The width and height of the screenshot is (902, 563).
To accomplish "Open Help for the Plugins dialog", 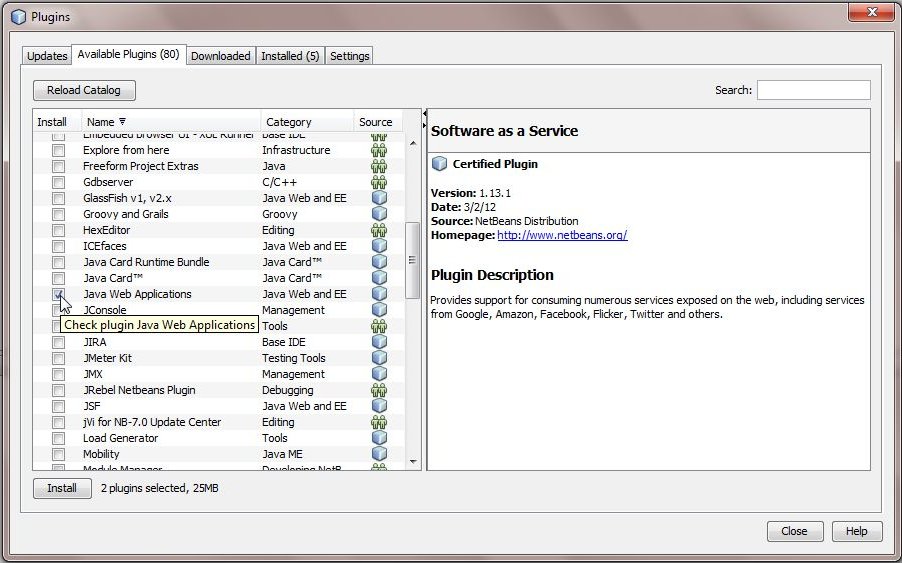I will (857, 531).
